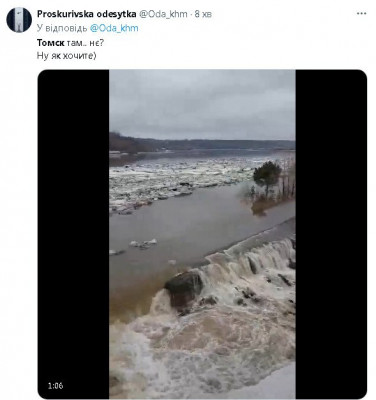Open Proskurivska odesytka's profile avatar

click(19, 20)
